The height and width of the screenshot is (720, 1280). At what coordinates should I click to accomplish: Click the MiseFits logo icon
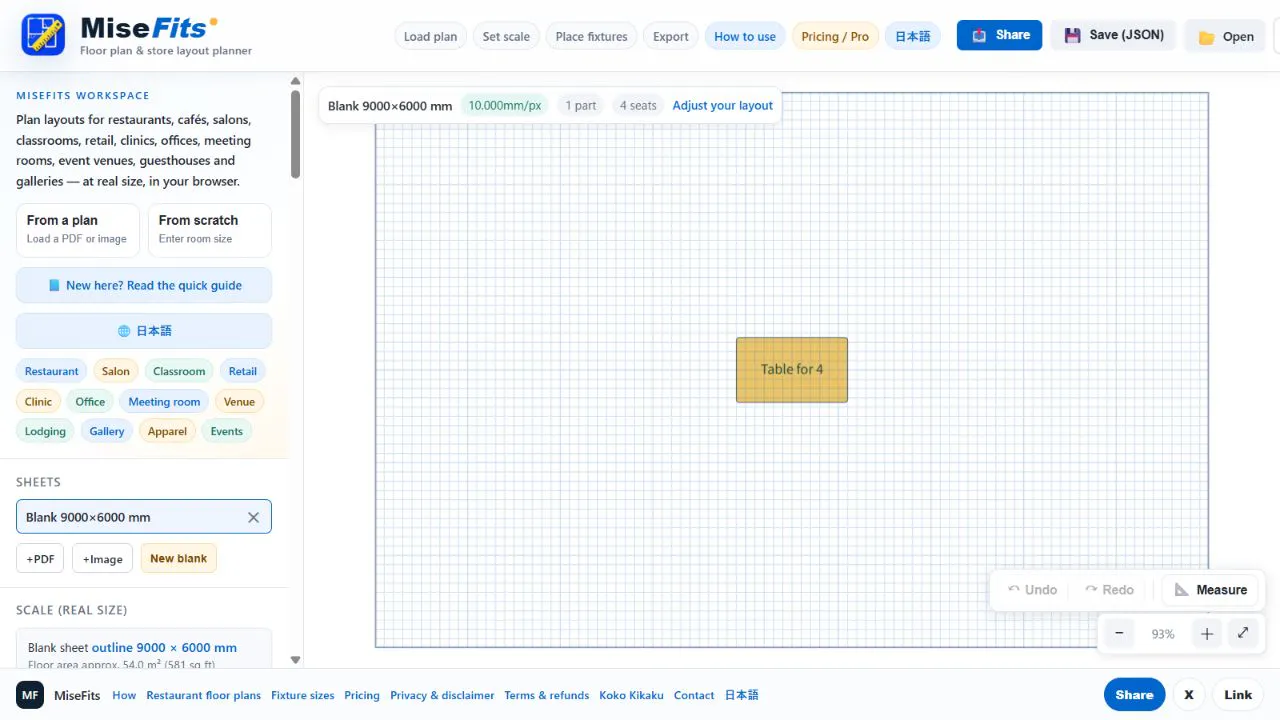pyautogui.click(x=43, y=35)
